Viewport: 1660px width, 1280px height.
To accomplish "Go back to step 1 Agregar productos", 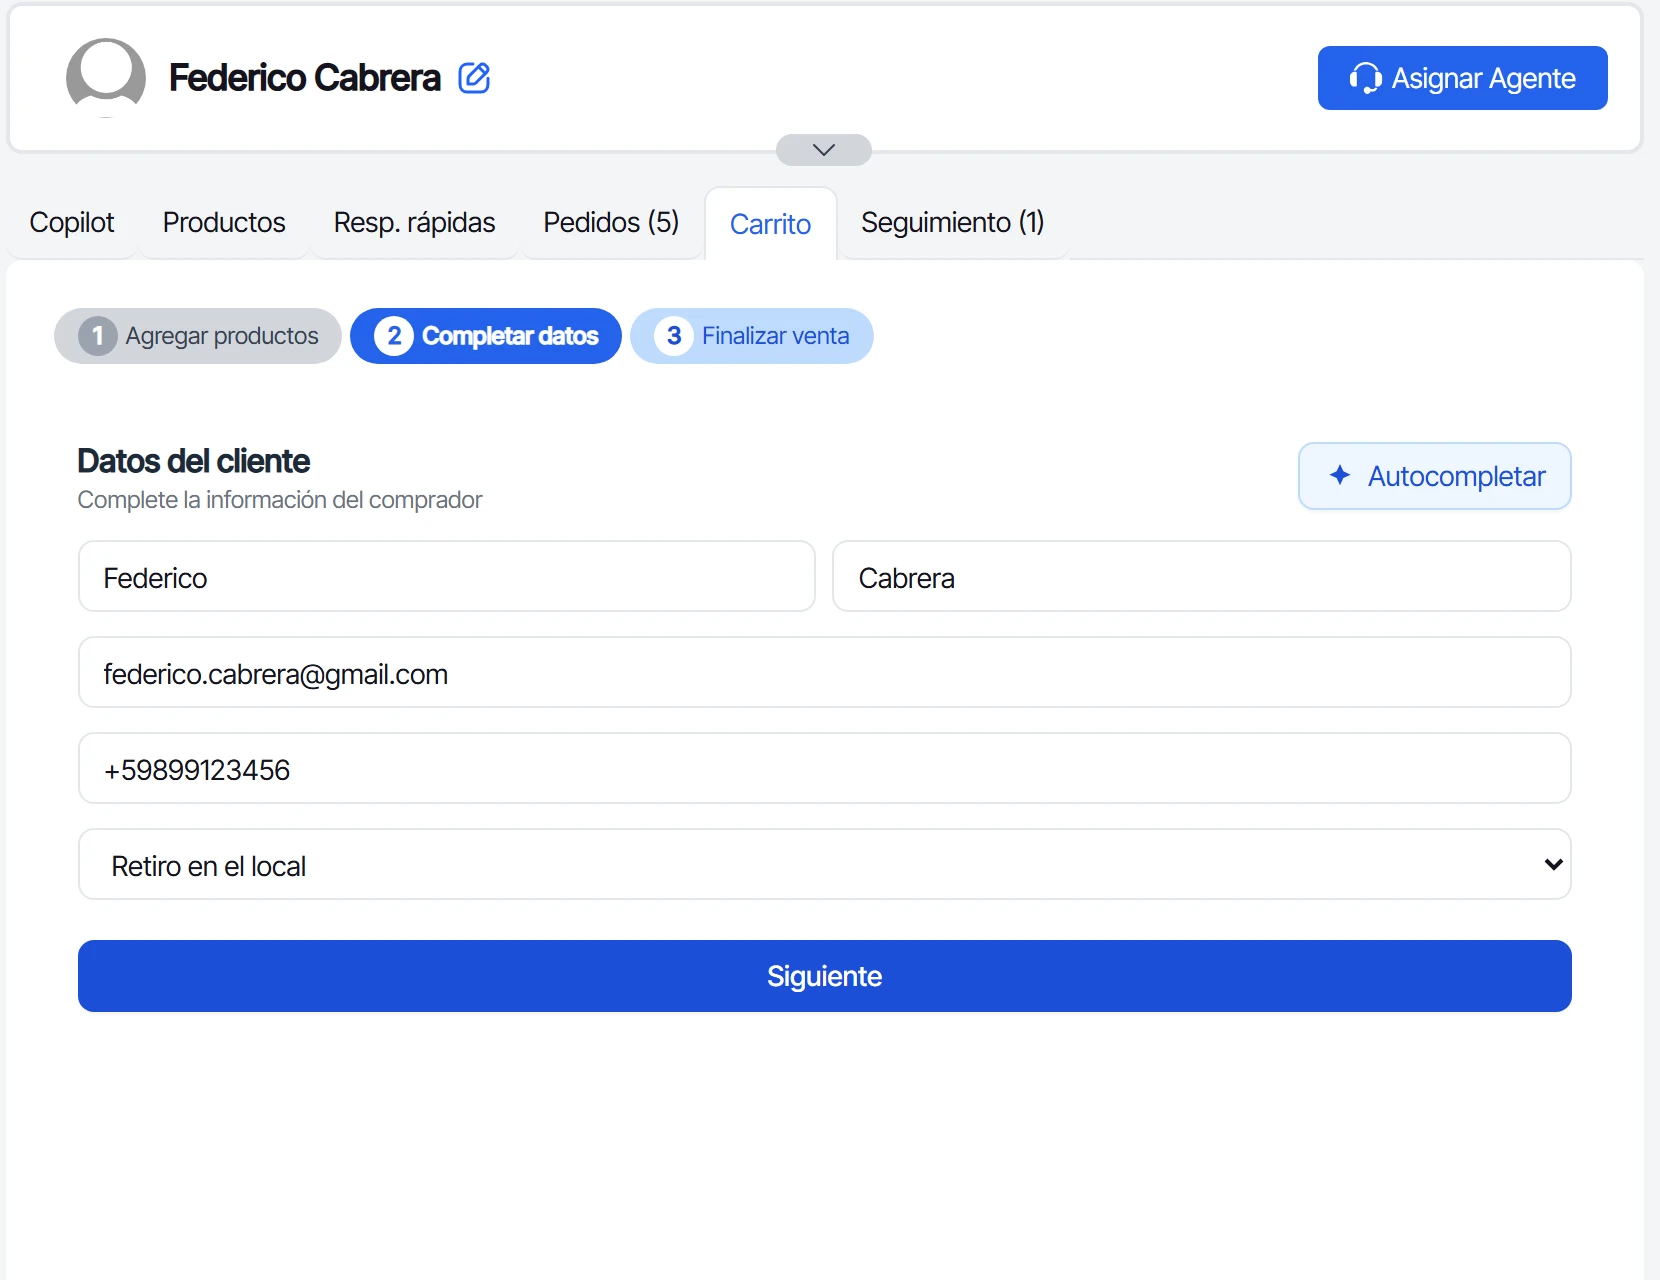I will tap(198, 336).
